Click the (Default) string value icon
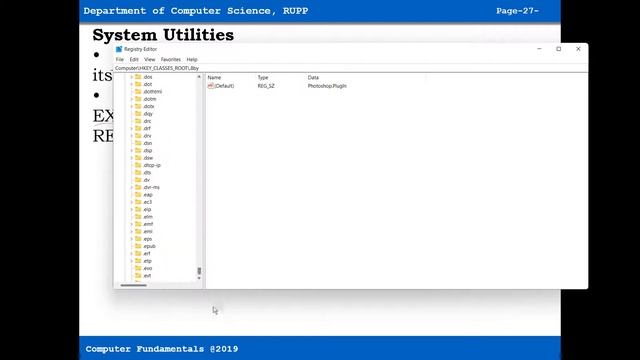The width and height of the screenshot is (640, 360). pos(211,86)
